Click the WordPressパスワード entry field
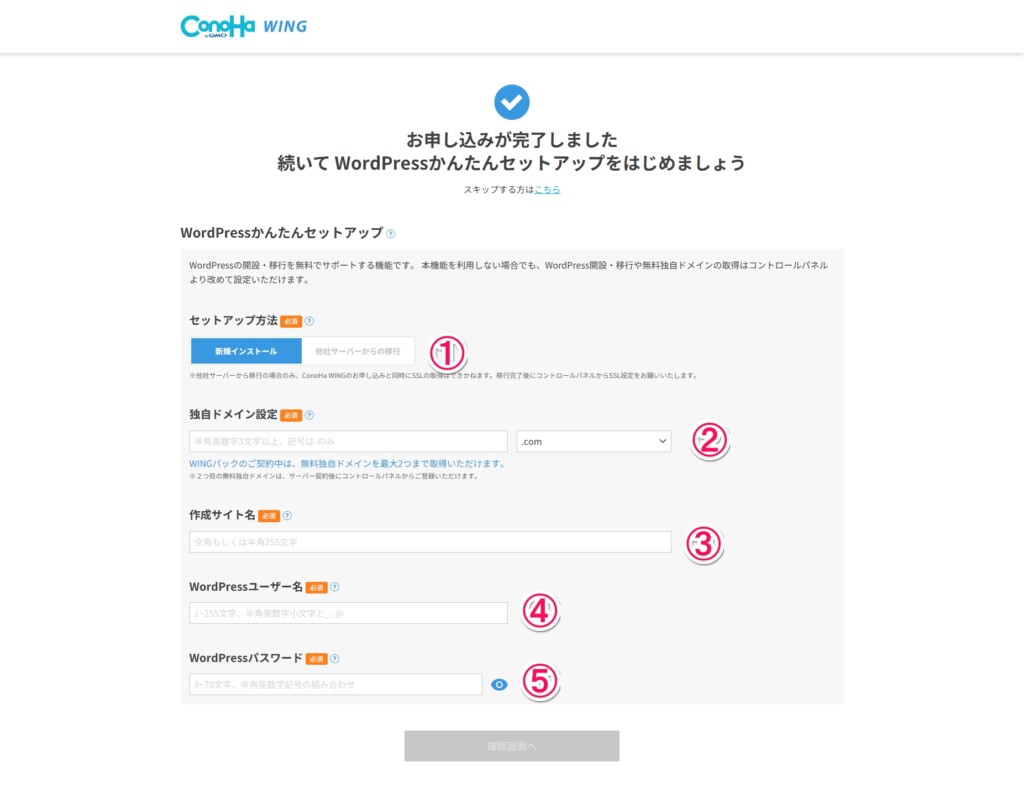The width and height of the screenshot is (1024, 788). [x=338, y=684]
